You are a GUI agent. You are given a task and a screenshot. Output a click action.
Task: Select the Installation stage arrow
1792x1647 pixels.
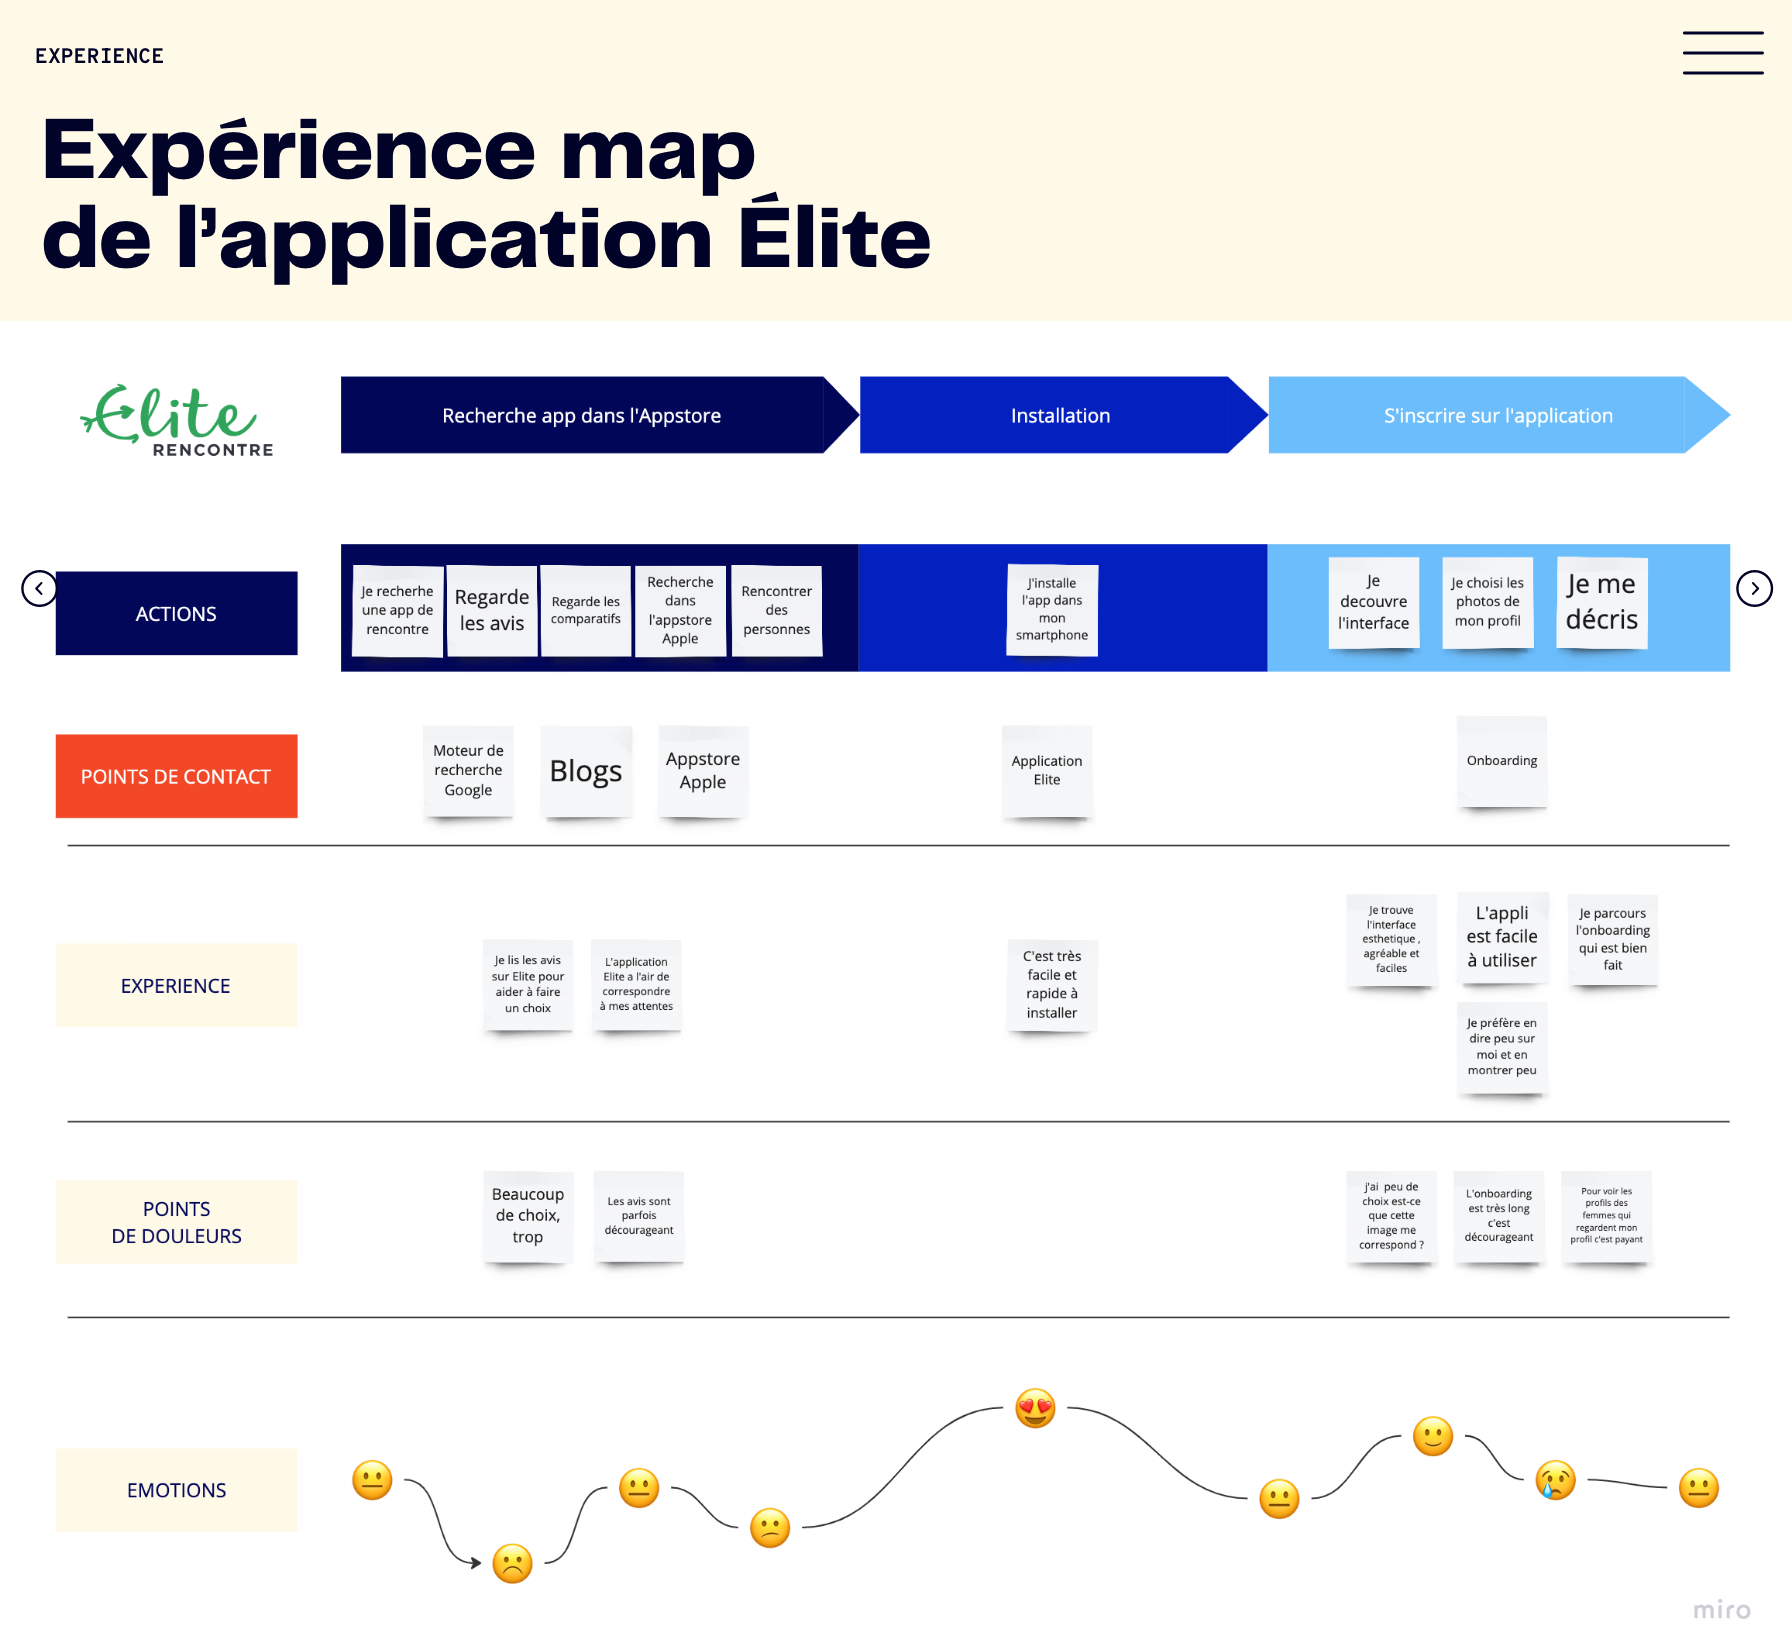tap(1062, 415)
